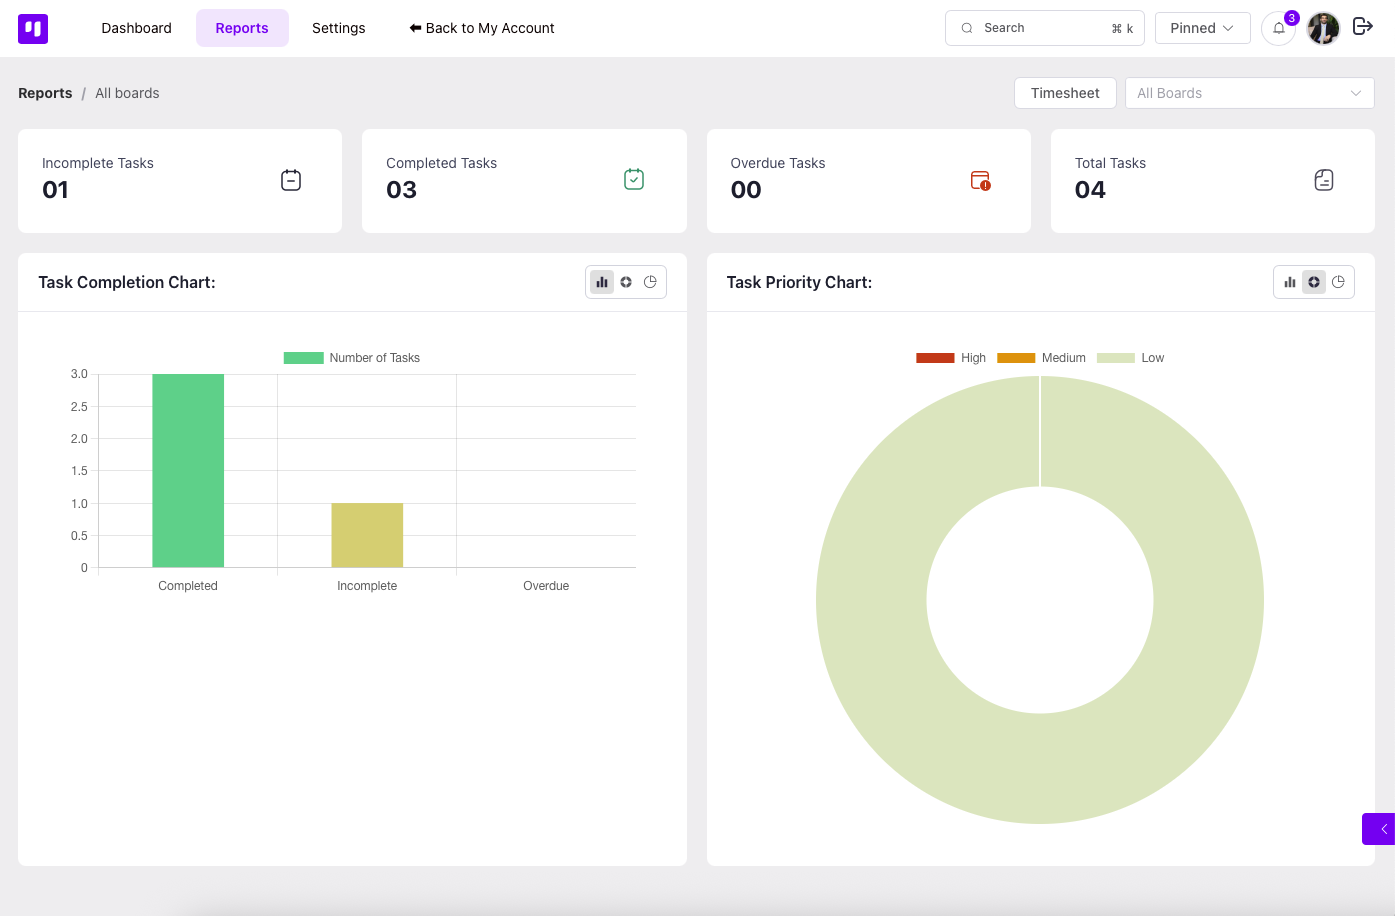Click Back to My Account link
1395x916 pixels.
482,28
